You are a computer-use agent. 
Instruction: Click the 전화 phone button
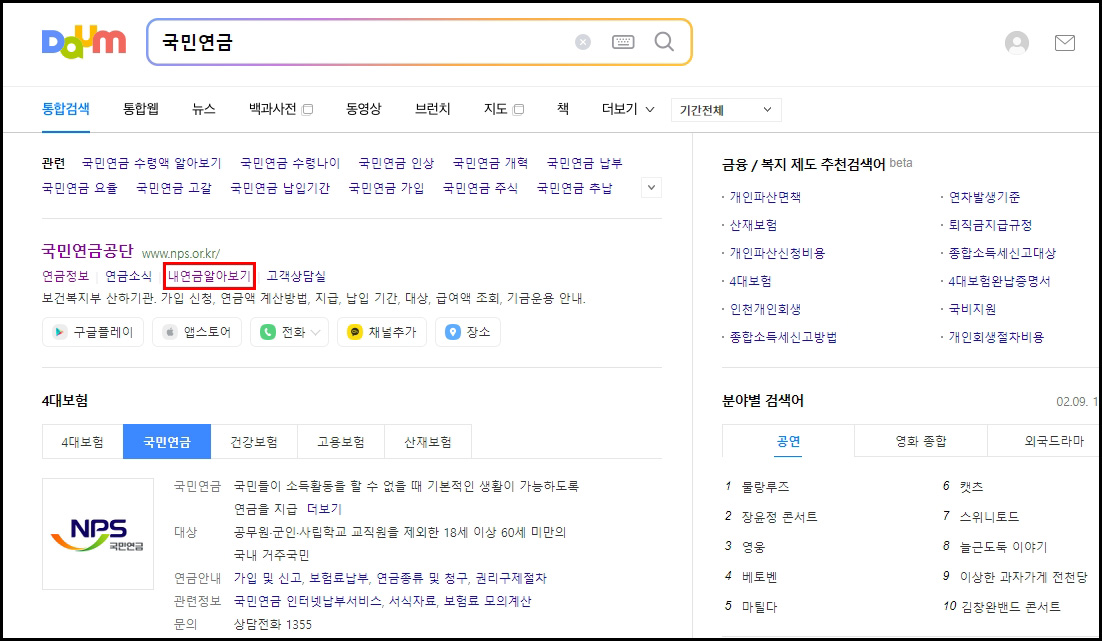coord(290,332)
